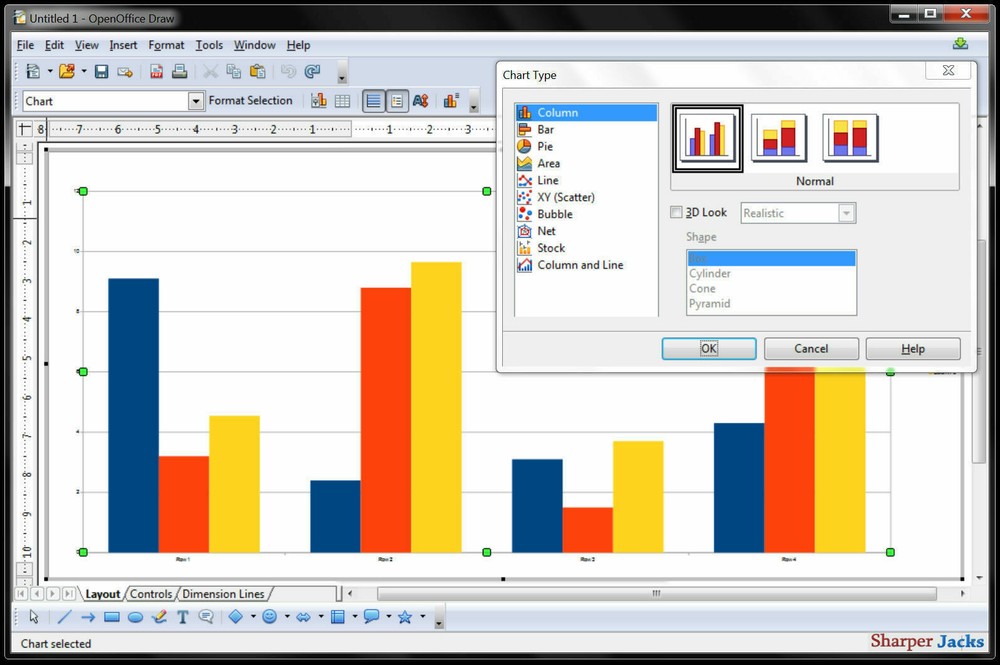This screenshot has width=1000, height=665.
Task: Switch to the Controls tab
Action: coord(151,593)
